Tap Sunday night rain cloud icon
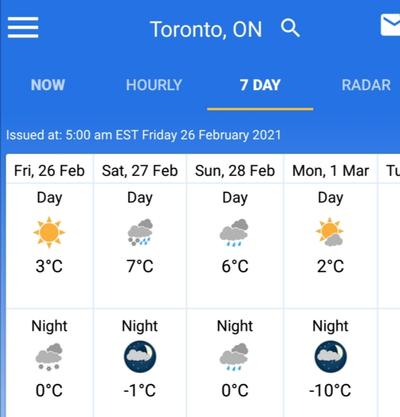This screenshot has height=417, width=400. (234, 357)
